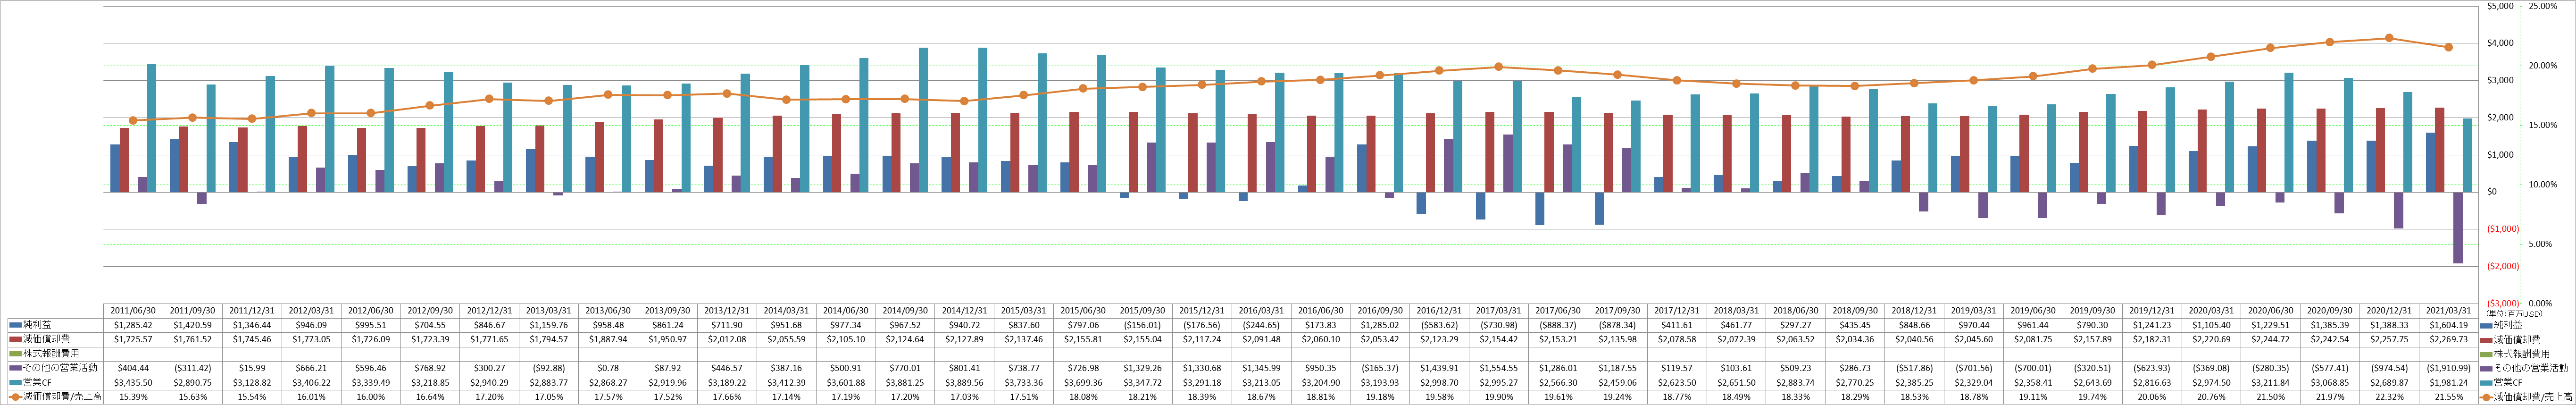The image size is (2576, 405).
Task: Click the $1,761.52 depreciation cell
Action: click(x=192, y=339)
